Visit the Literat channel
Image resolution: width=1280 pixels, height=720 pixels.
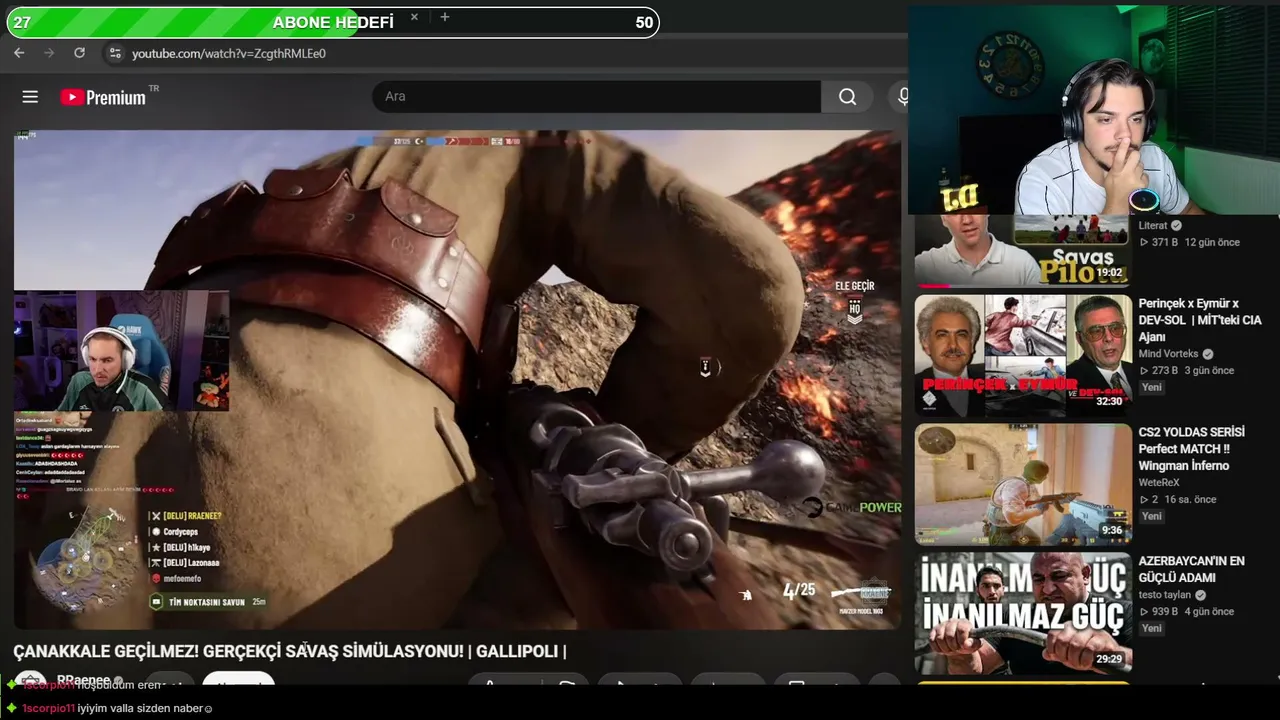click(x=1153, y=226)
